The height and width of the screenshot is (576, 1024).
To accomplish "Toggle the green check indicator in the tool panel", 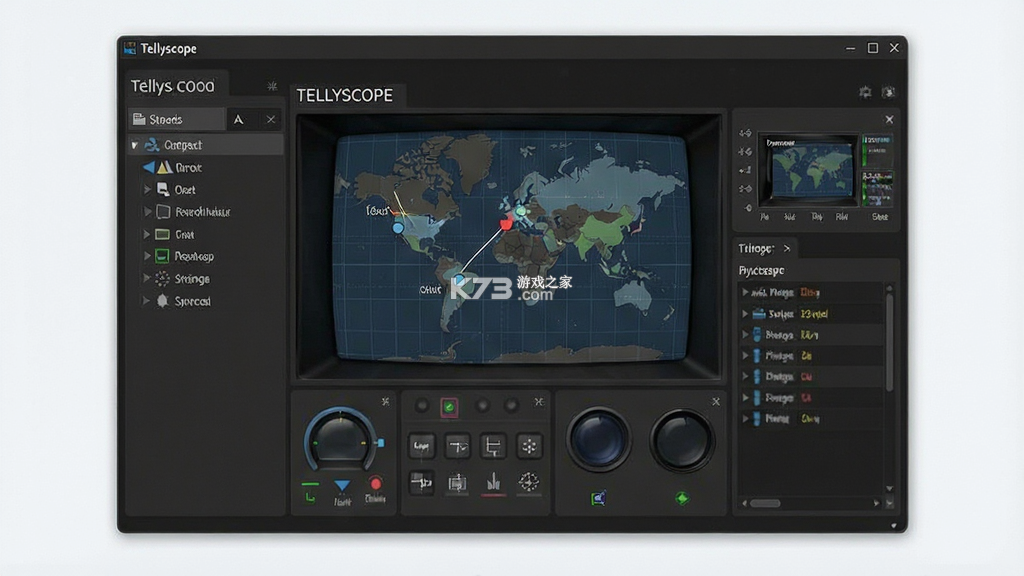I will point(449,407).
